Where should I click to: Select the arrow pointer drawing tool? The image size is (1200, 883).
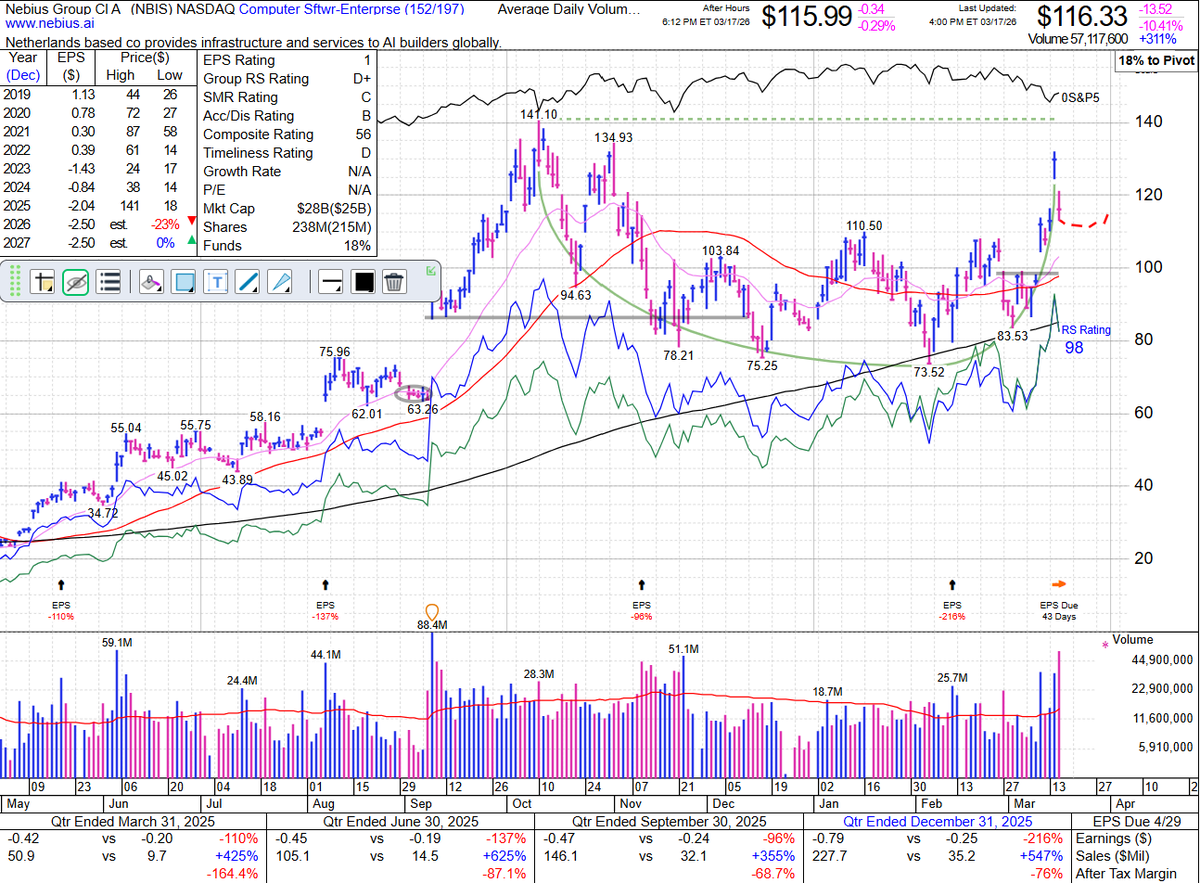(x=282, y=282)
